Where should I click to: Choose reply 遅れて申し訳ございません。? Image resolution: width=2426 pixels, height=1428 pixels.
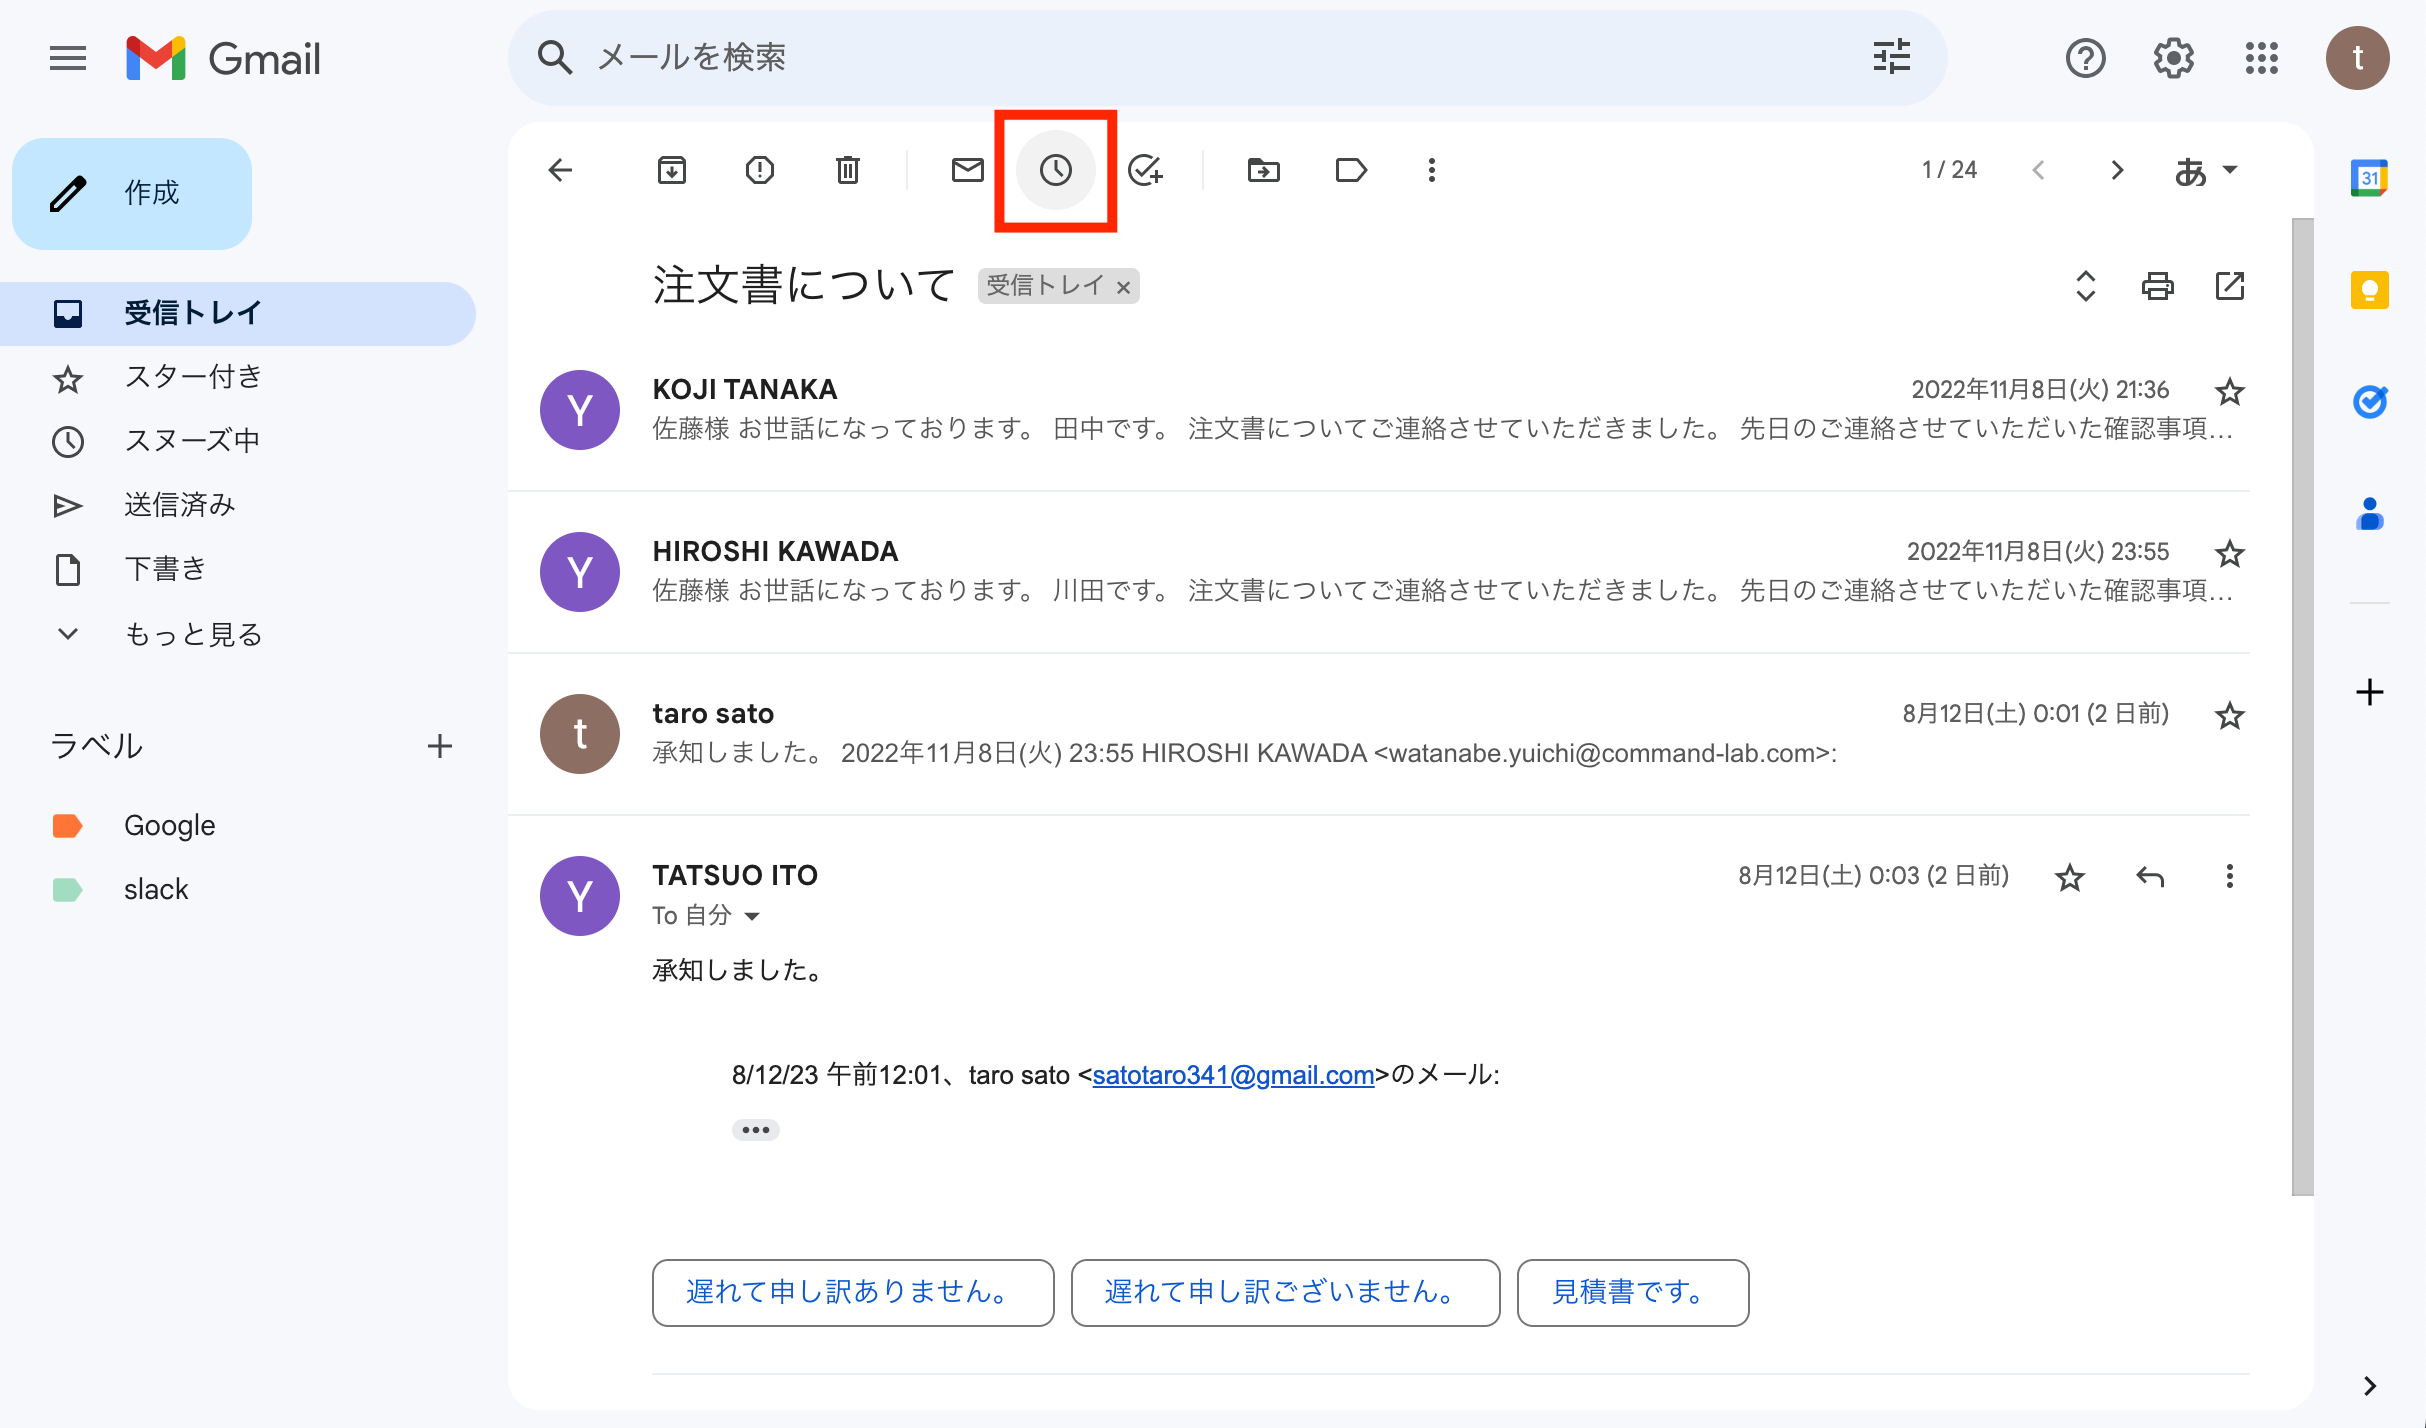(x=1285, y=1293)
